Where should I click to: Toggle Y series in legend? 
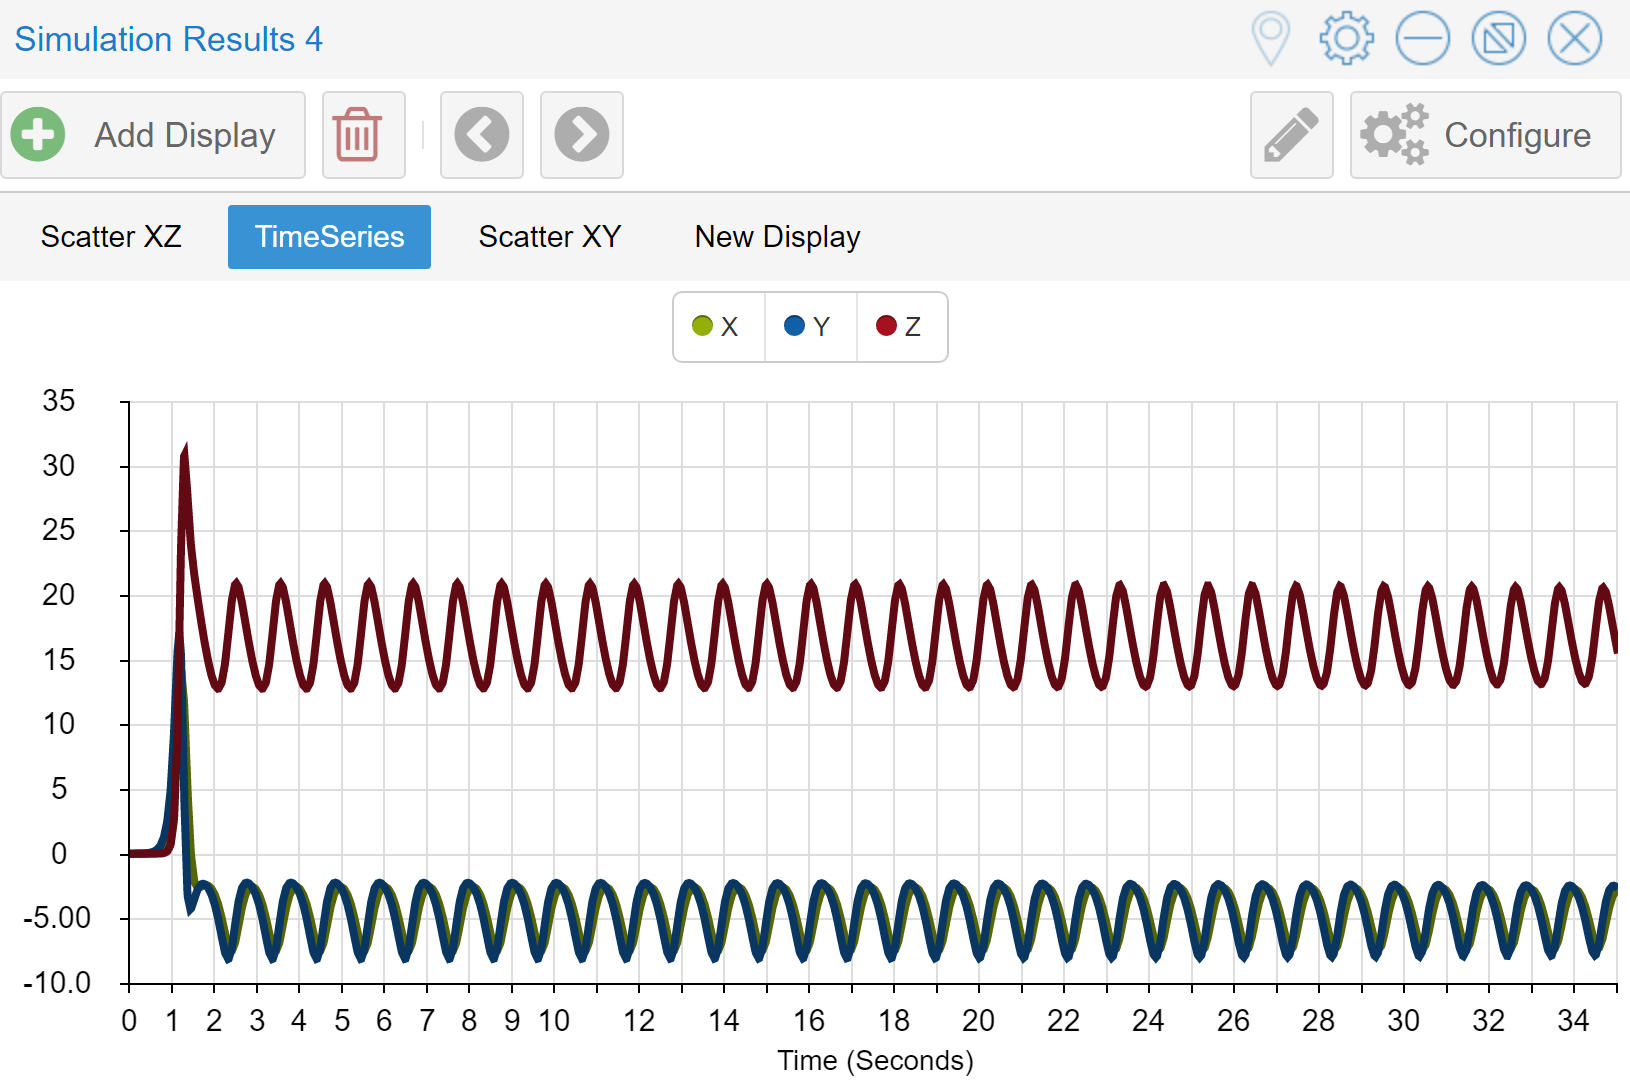810,327
